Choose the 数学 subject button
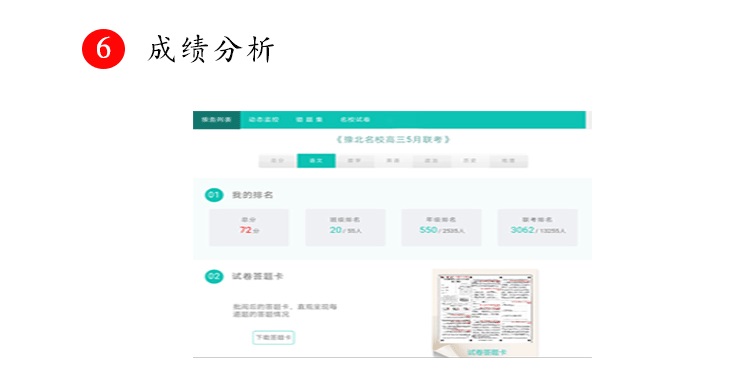 tap(354, 161)
